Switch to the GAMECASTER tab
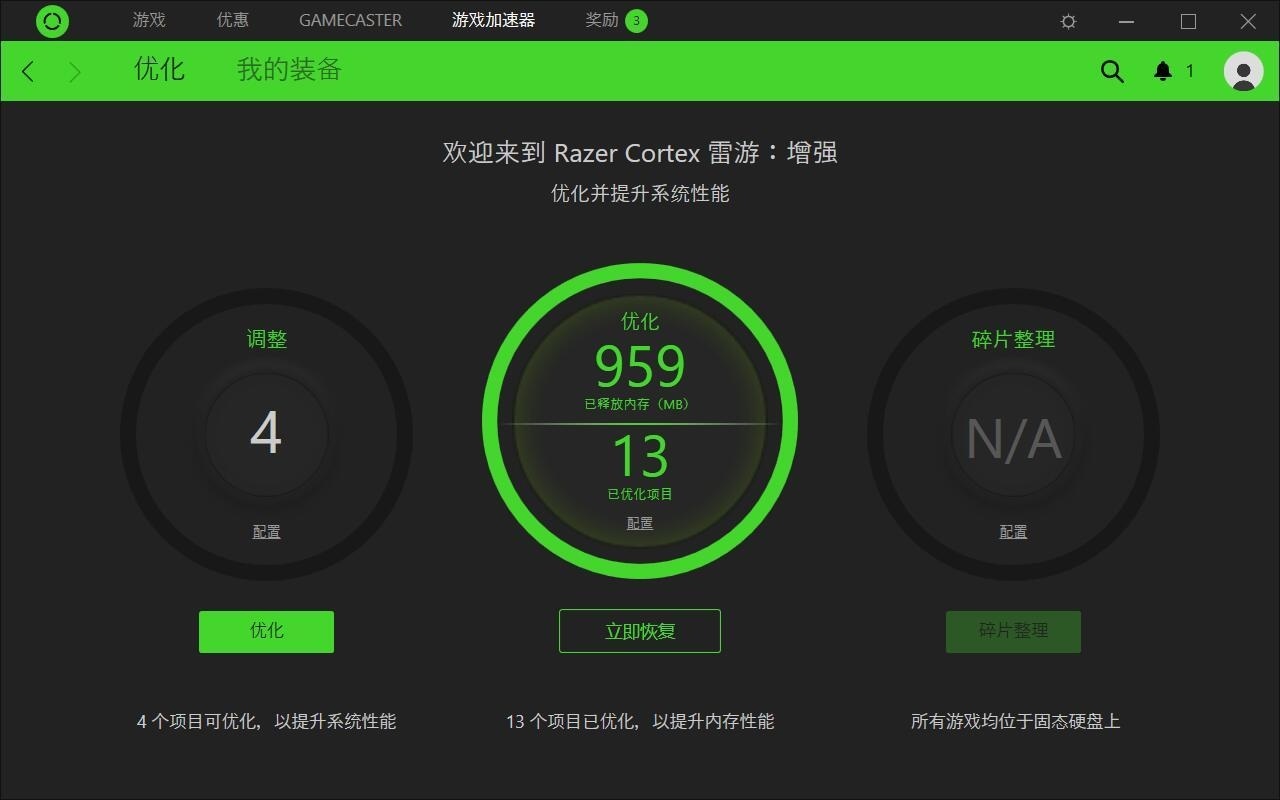Screen dimensions: 1280x800 (351, 20)
